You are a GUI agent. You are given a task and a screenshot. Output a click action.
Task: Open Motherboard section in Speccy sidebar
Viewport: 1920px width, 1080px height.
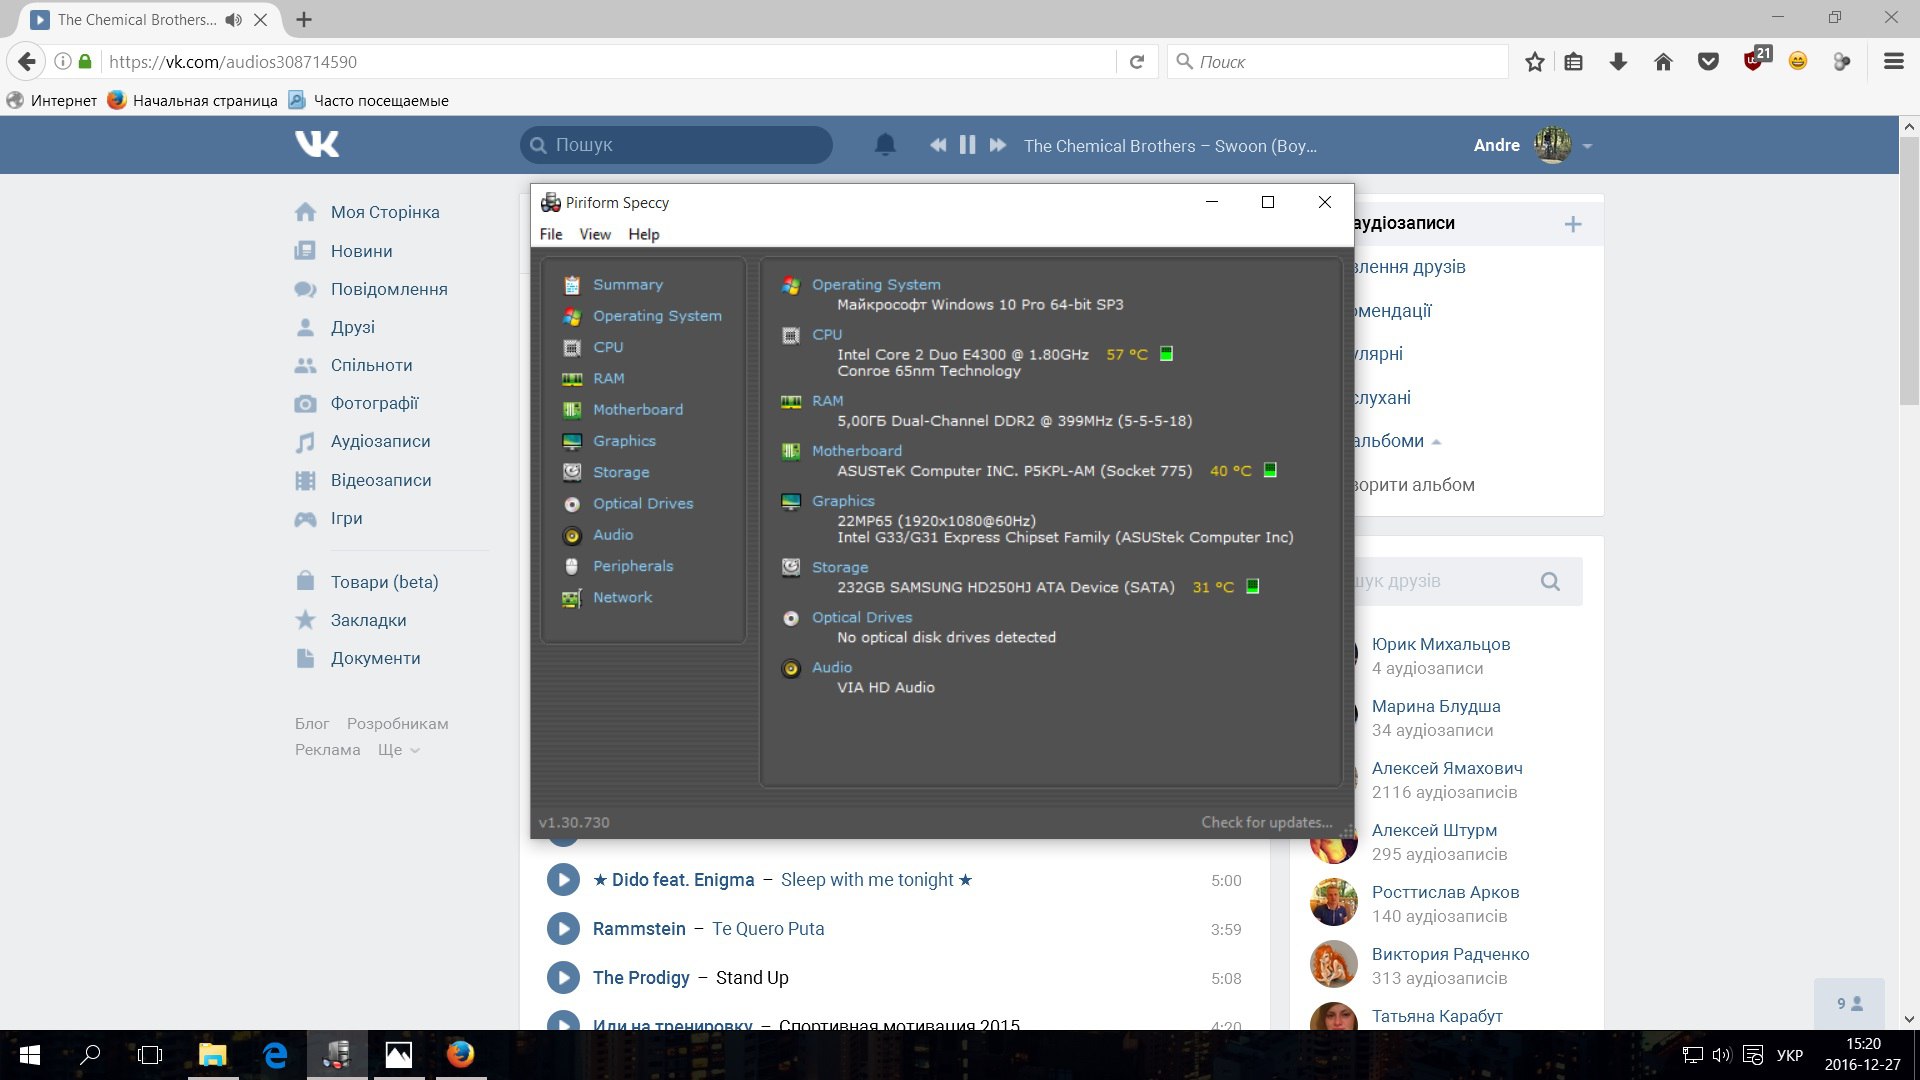638,410
